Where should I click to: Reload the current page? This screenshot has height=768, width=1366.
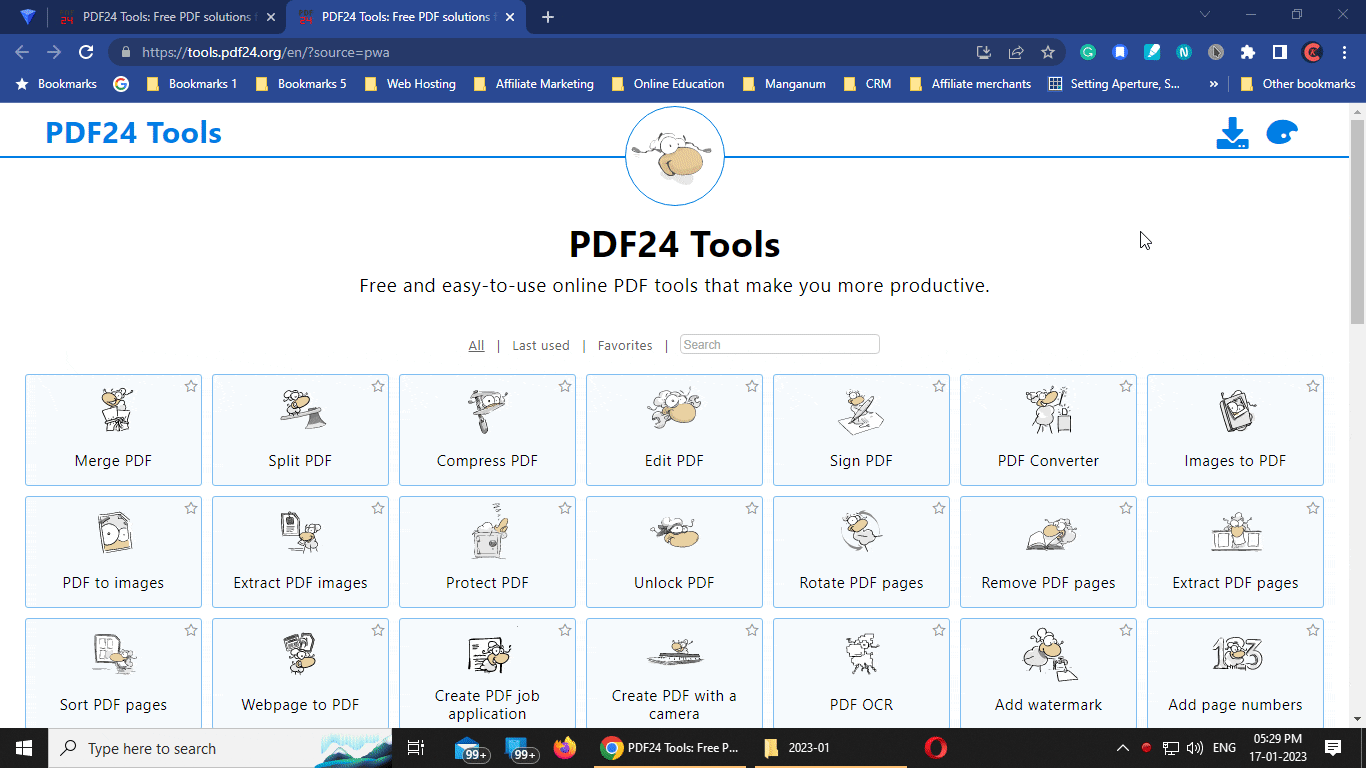(x=86, y=52)
